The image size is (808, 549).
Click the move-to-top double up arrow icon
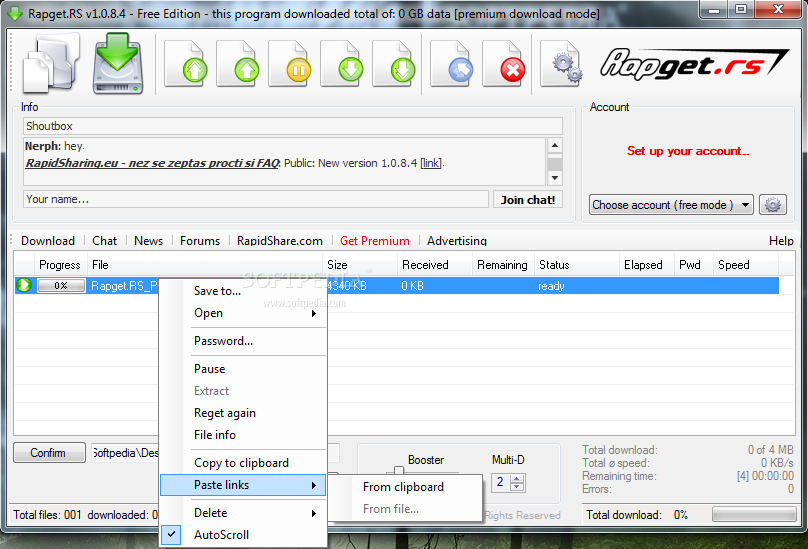coord(186,63)
